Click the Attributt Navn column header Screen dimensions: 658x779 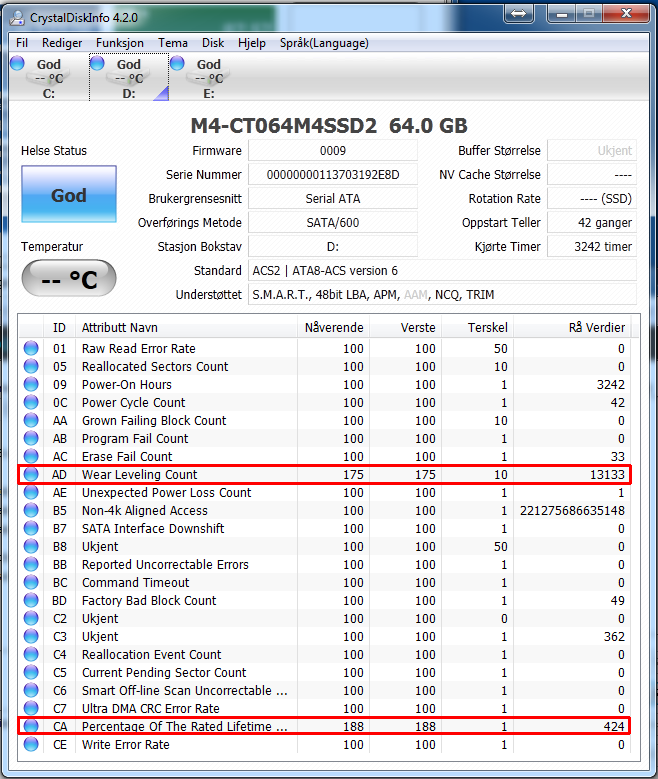pos(186,328)
